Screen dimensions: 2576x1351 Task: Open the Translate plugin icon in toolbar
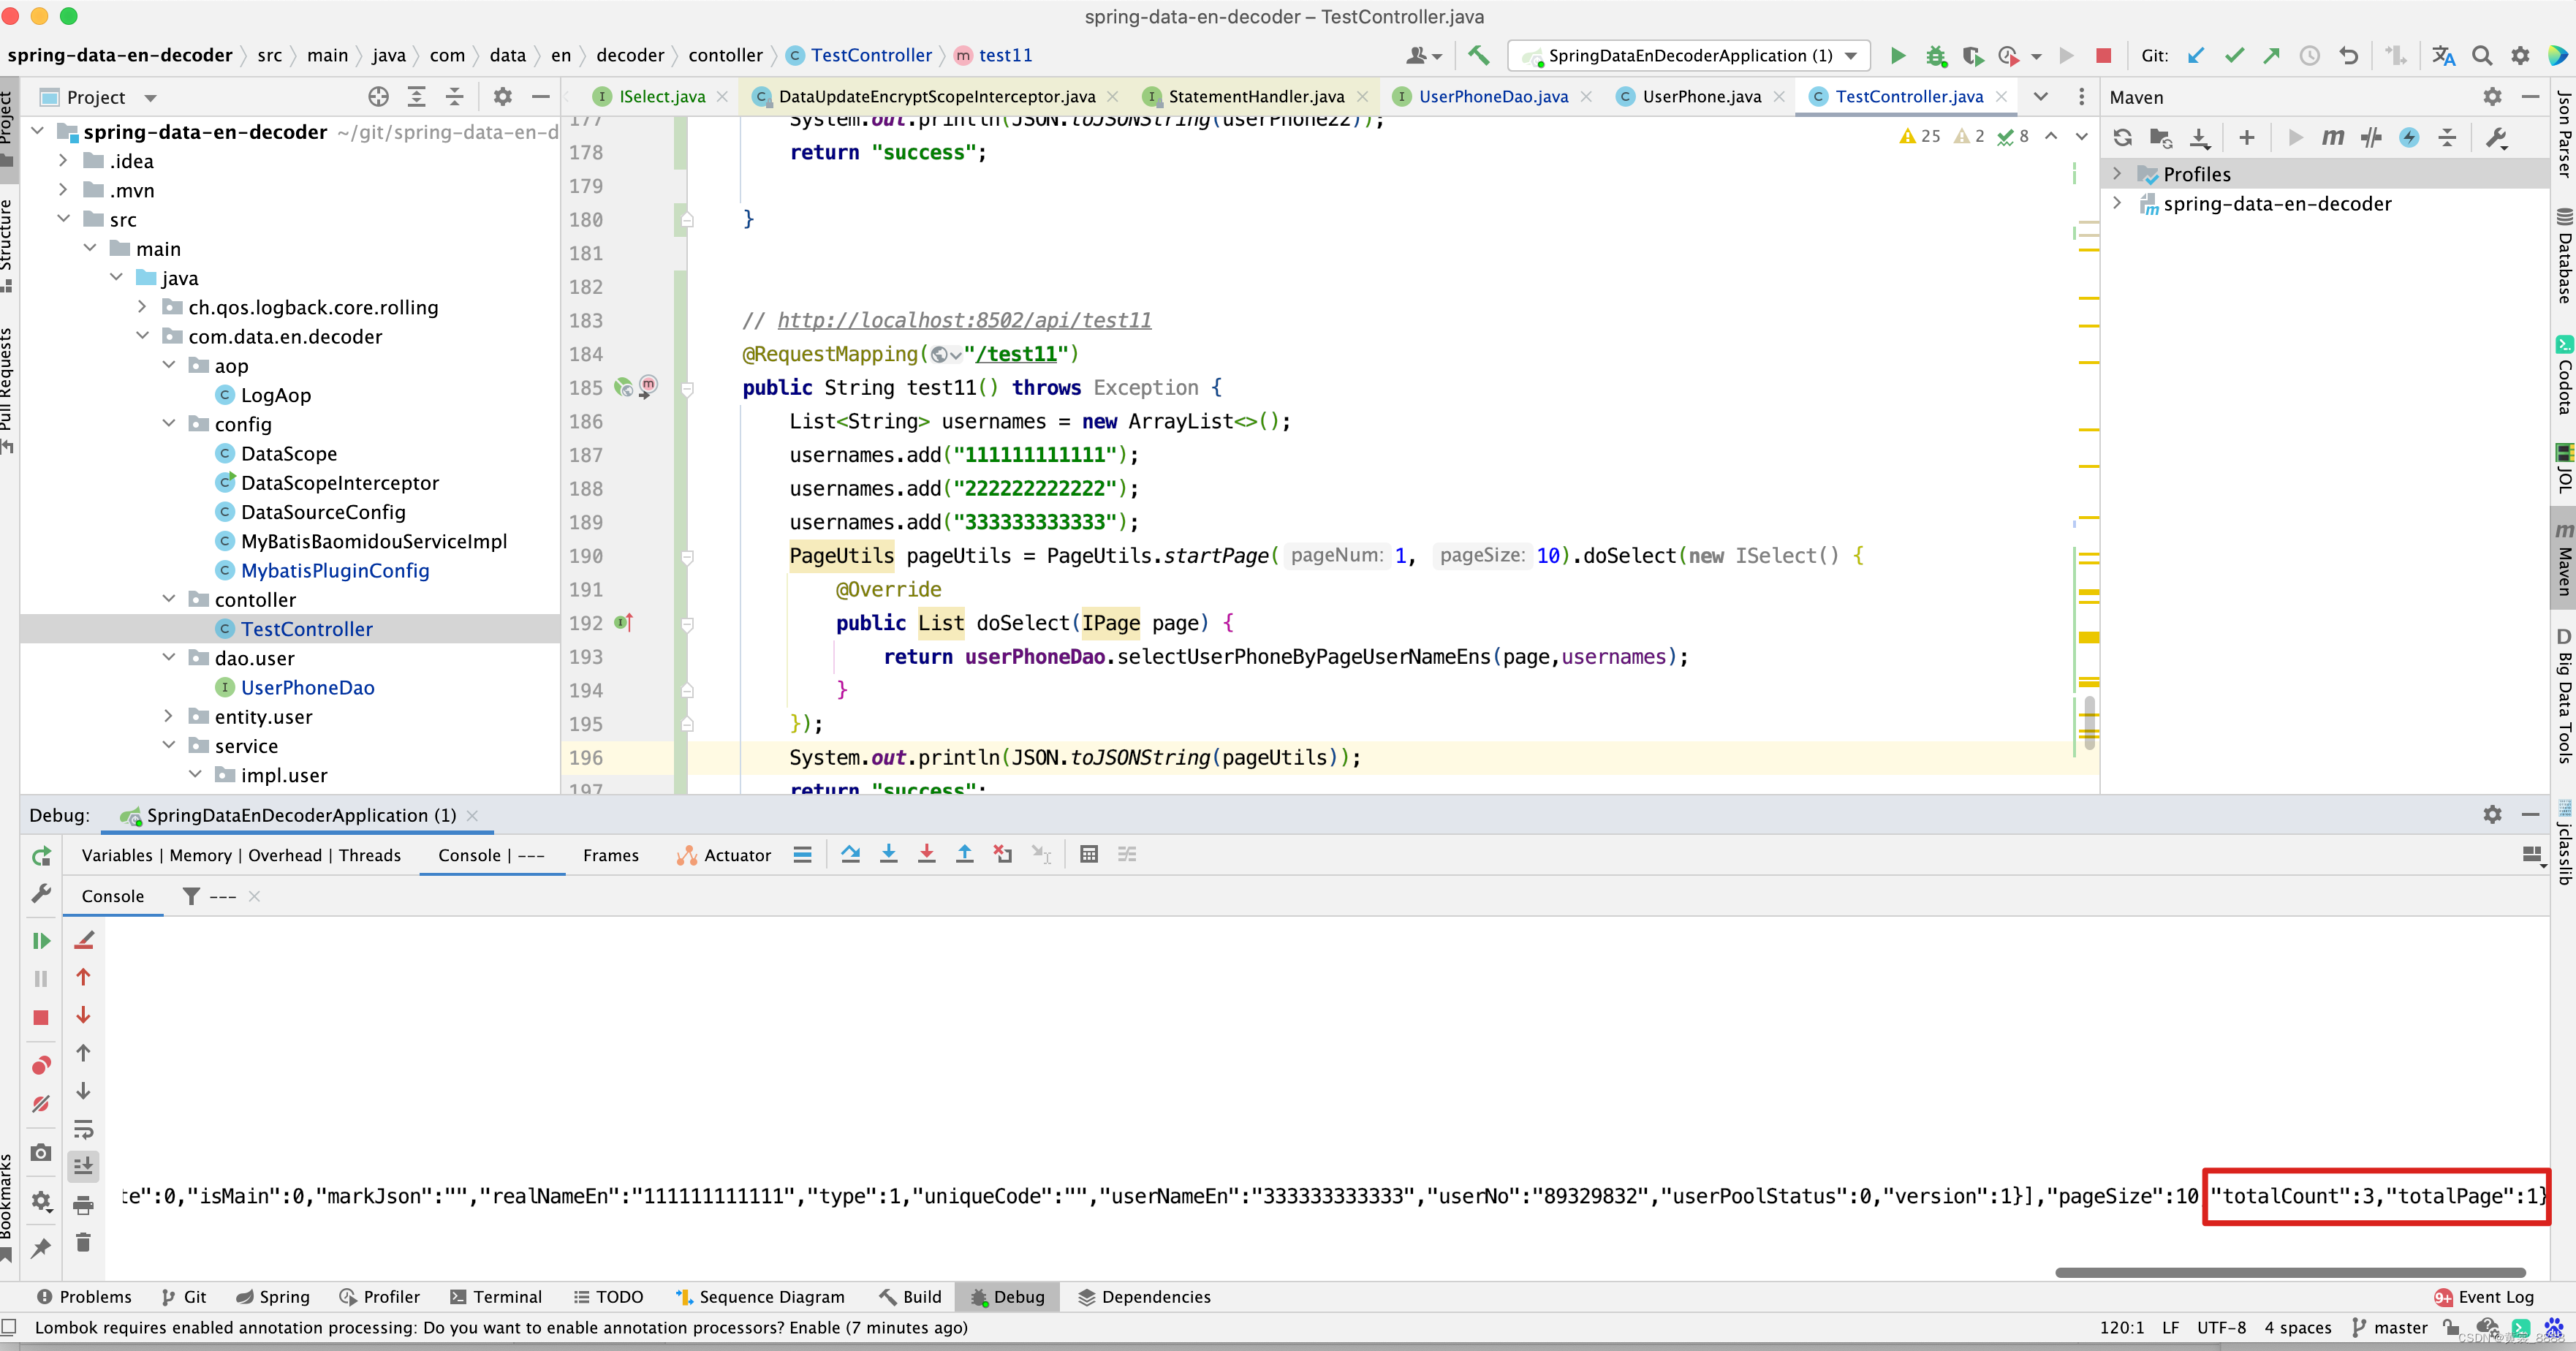pos(2443,56)
